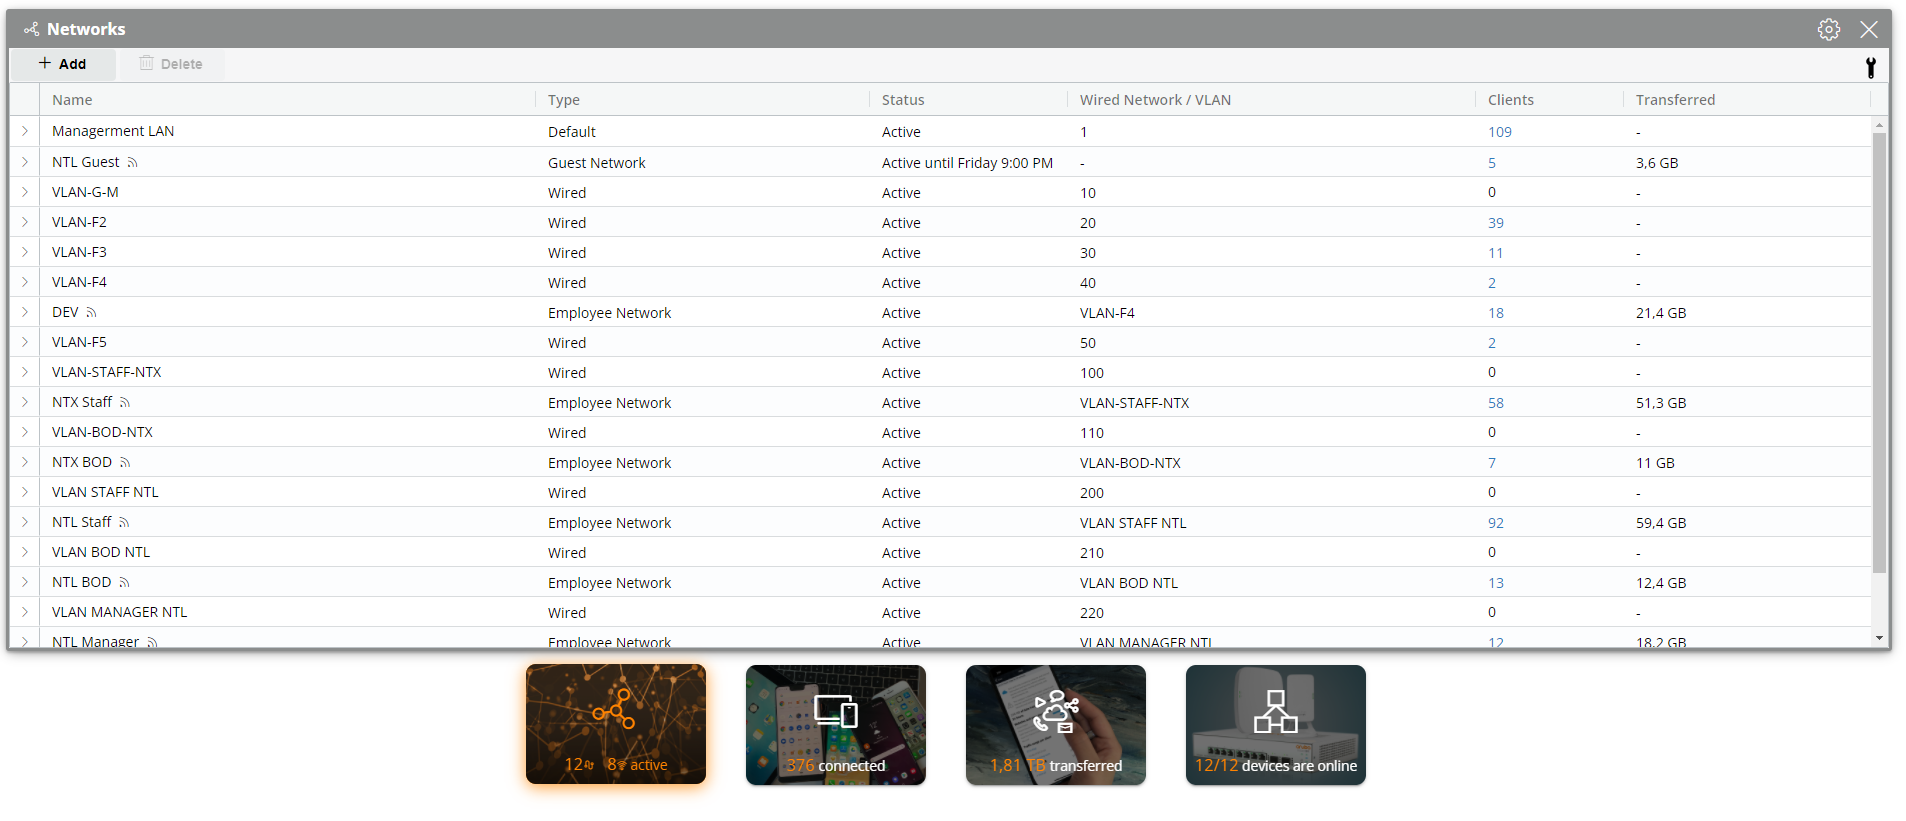Select the VLAN STAFF NTL network name
Screen dimensions: 1906x821
[x=105, y=492]
